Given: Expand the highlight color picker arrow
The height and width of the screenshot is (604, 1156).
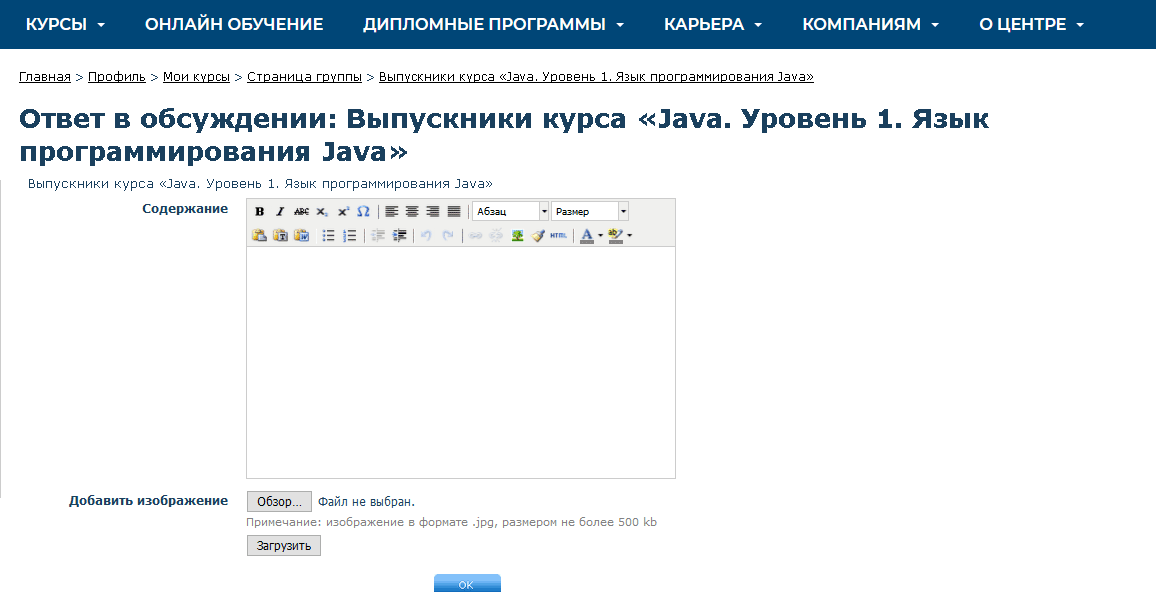Looking at the screenshot, I should pos(630,235).
